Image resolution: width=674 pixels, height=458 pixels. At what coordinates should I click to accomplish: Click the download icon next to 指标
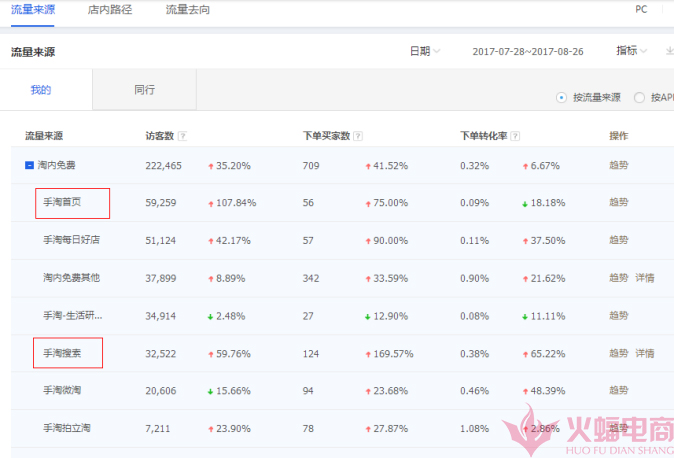669,51
